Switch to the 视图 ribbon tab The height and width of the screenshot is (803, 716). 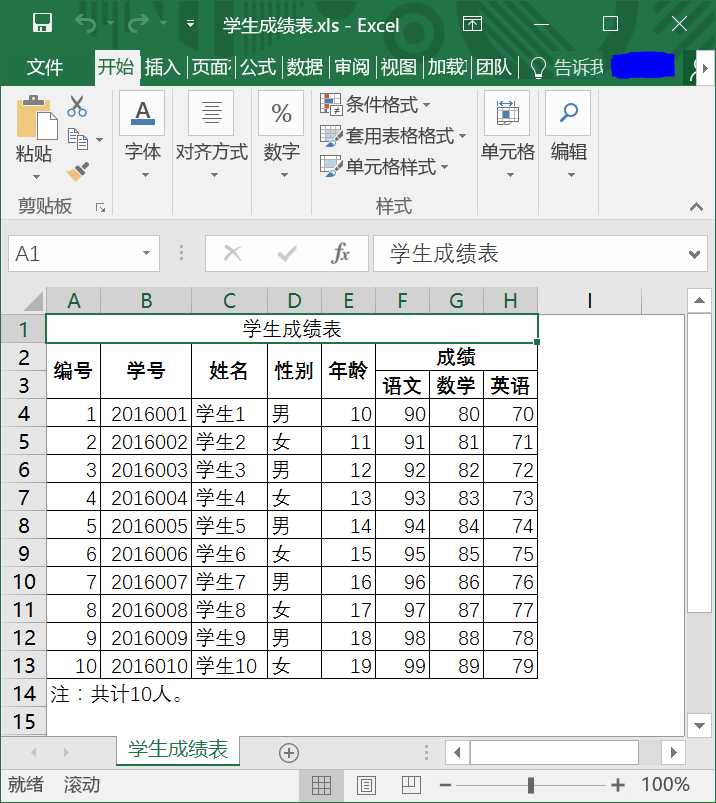tap(398, 67)
